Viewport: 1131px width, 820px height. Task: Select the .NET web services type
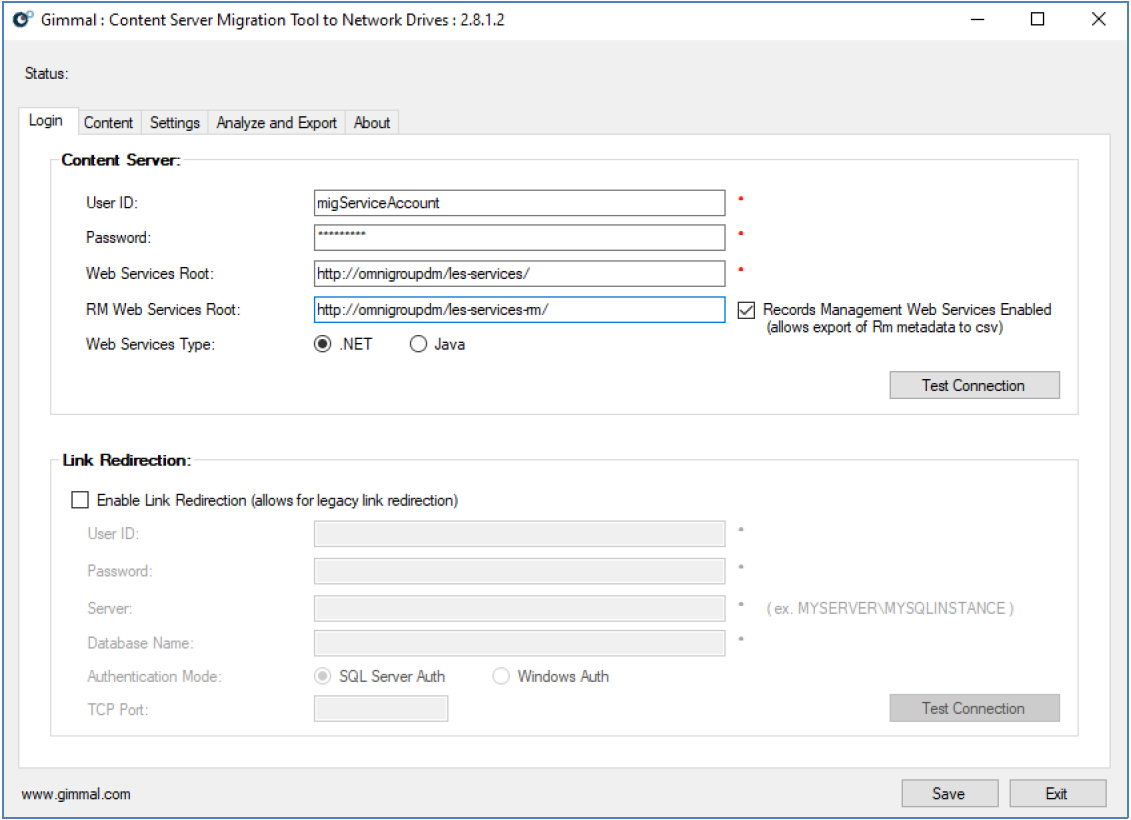tap(323, 344)
